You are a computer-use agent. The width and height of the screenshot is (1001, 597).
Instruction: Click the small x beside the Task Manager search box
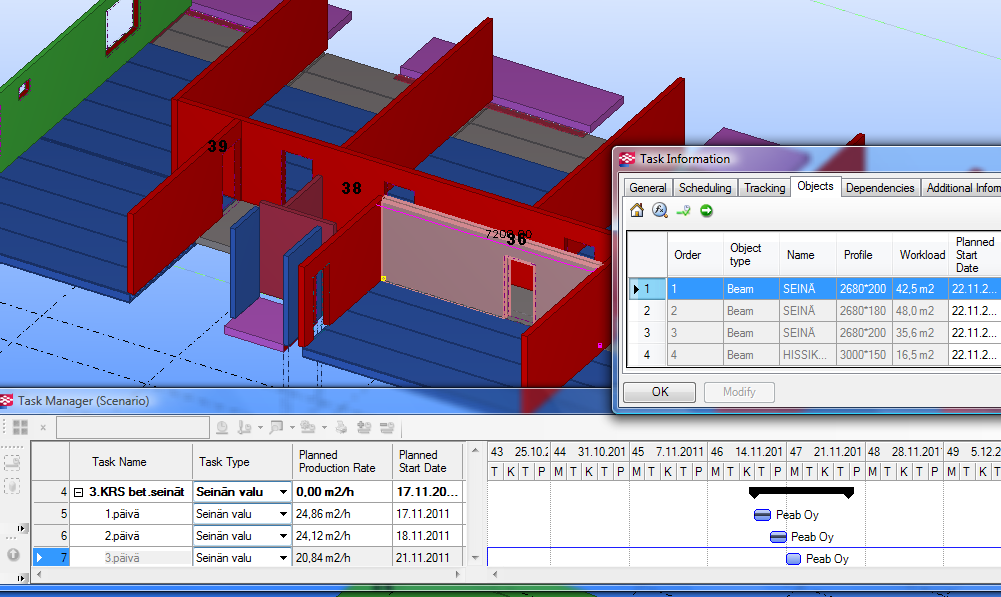tap(43, 427)
